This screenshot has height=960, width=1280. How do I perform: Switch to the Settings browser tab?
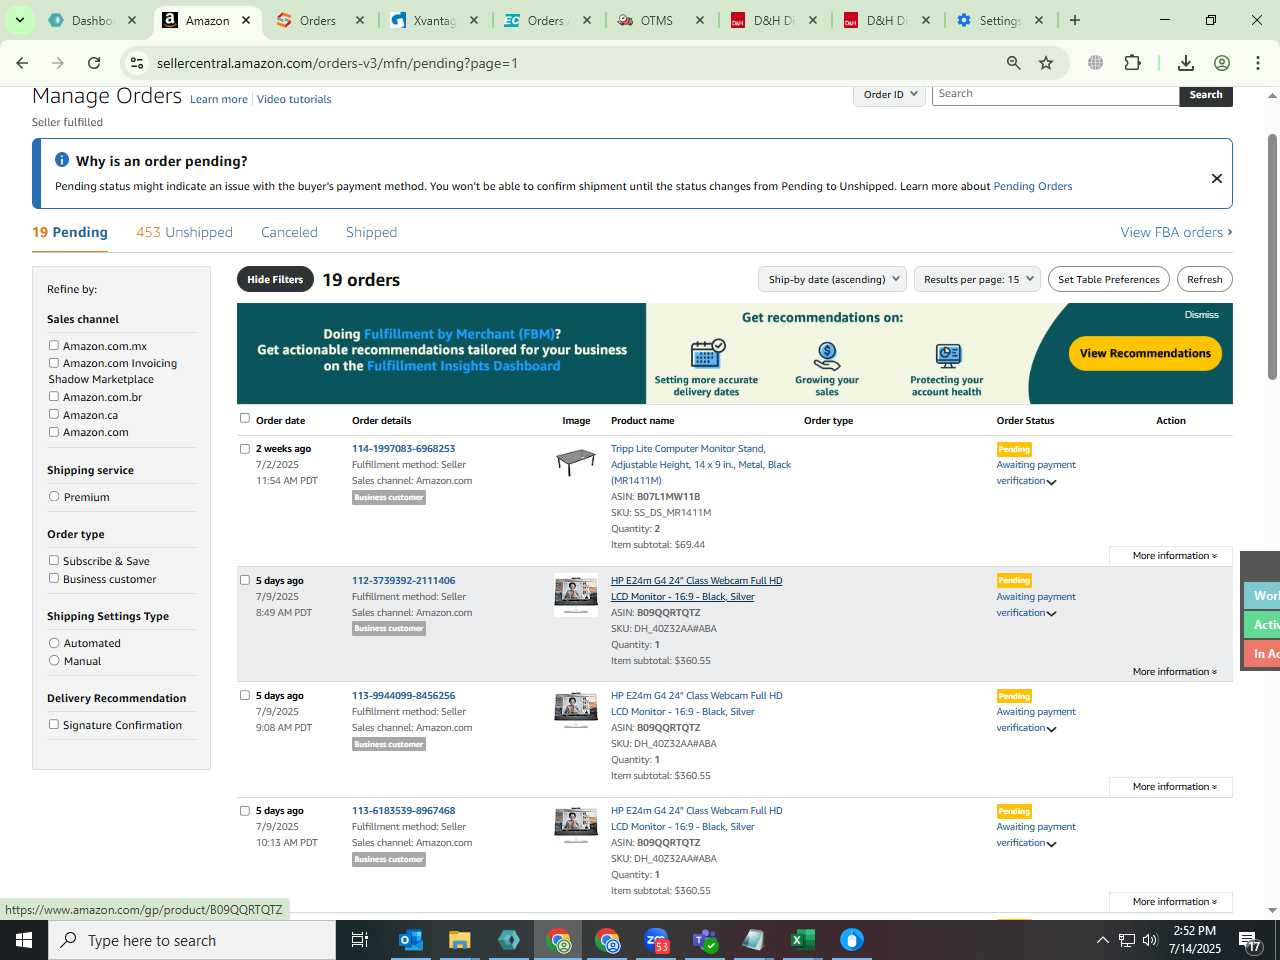coord(998,20)
